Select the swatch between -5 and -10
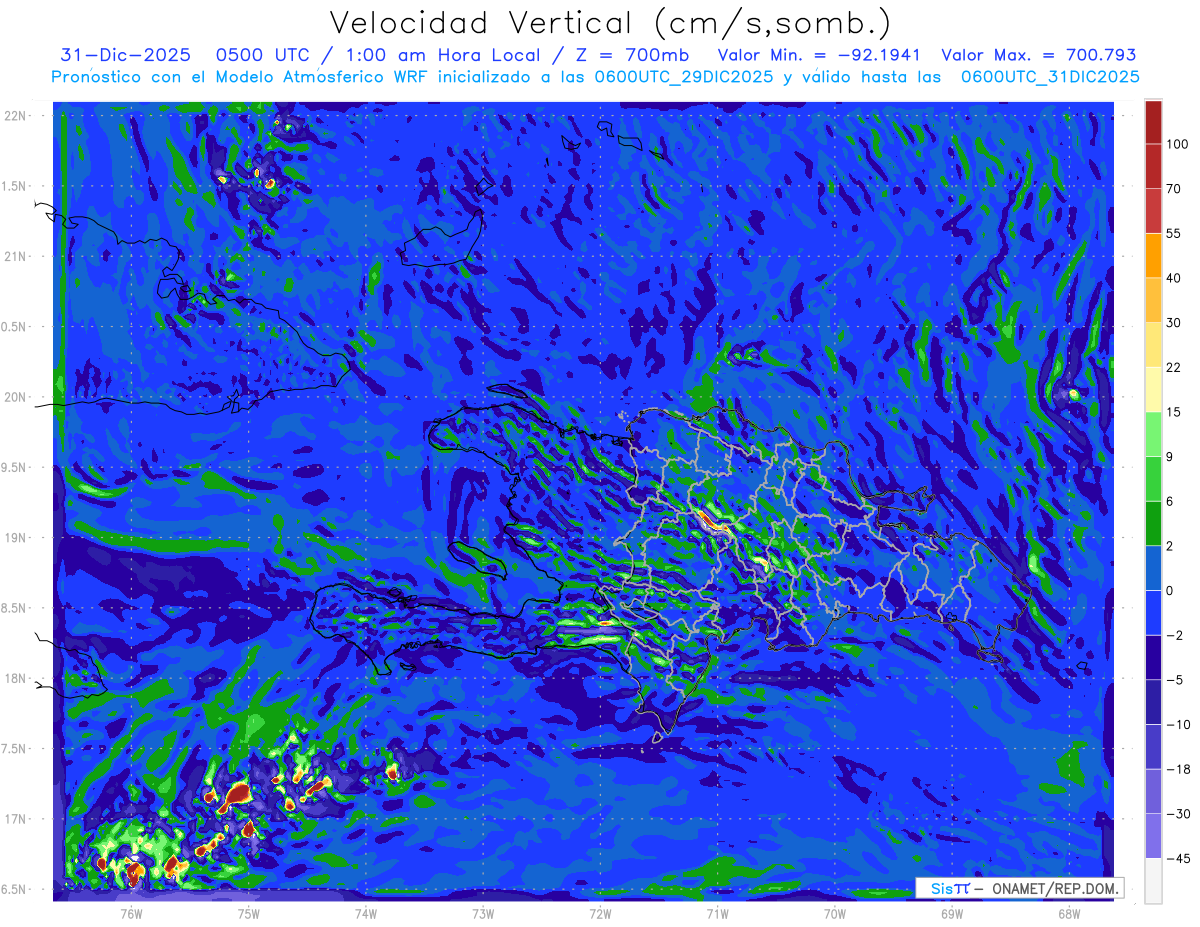The image size is (1200, 927). pyautogui.click(x=1153, y=701)
